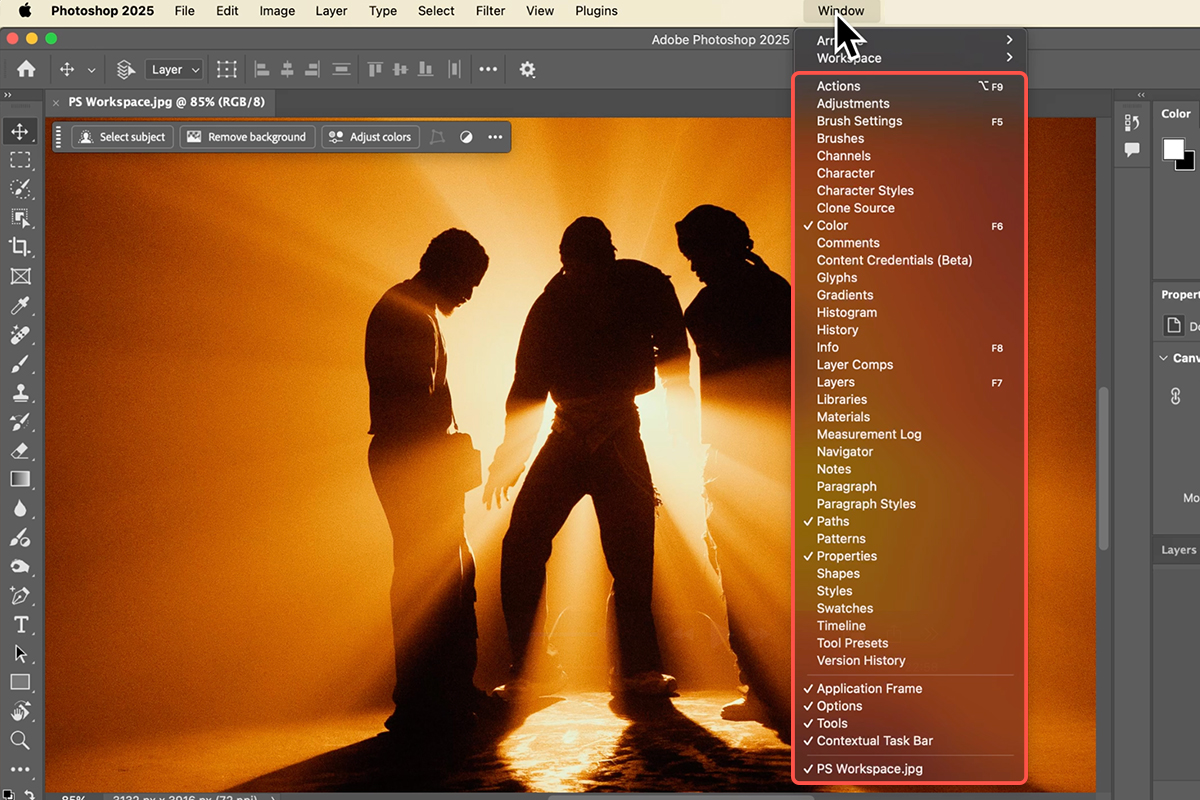Open the History panel icon in dock
This screenshot has width=1200, height=800.
click(1132, 122)
